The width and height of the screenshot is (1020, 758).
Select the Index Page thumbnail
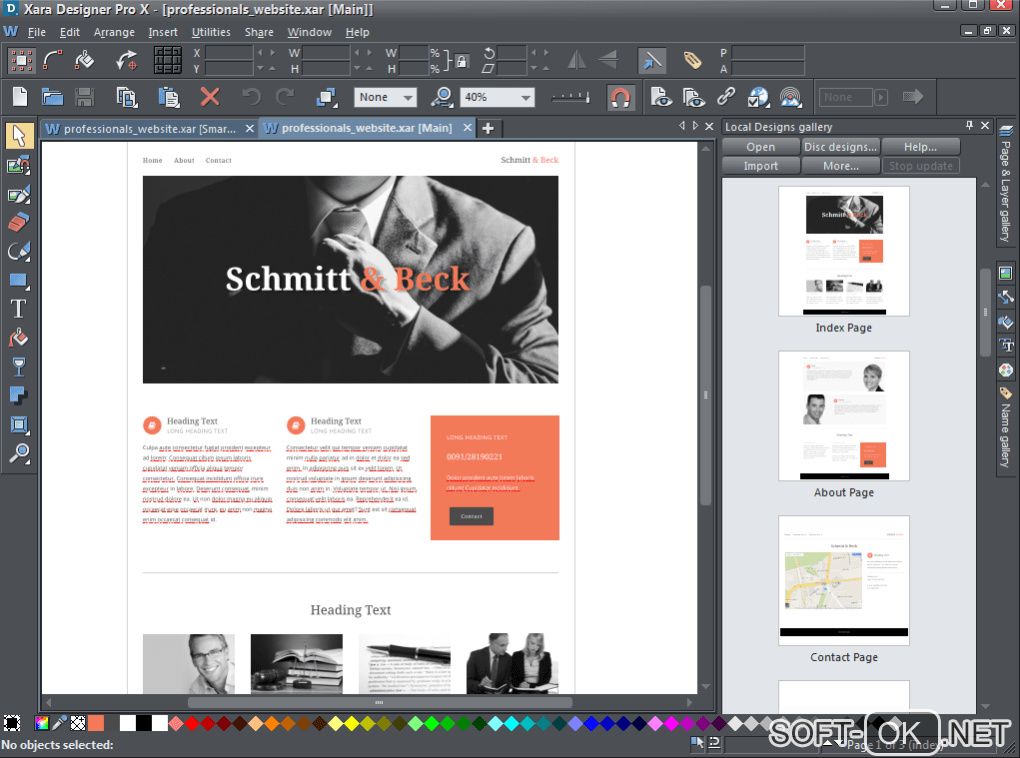click(x=844, y=251)
